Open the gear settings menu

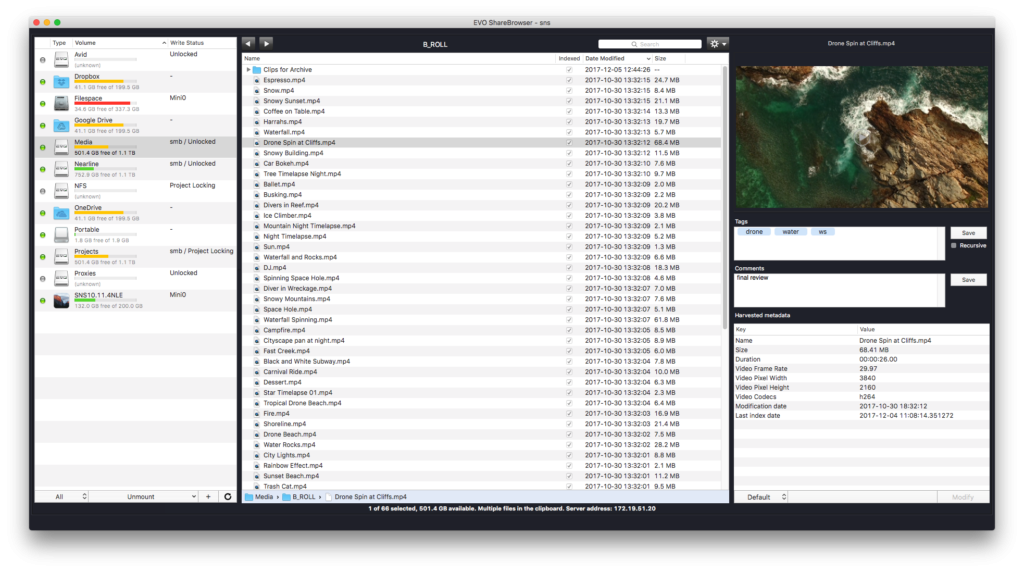[x=717, y=44]
